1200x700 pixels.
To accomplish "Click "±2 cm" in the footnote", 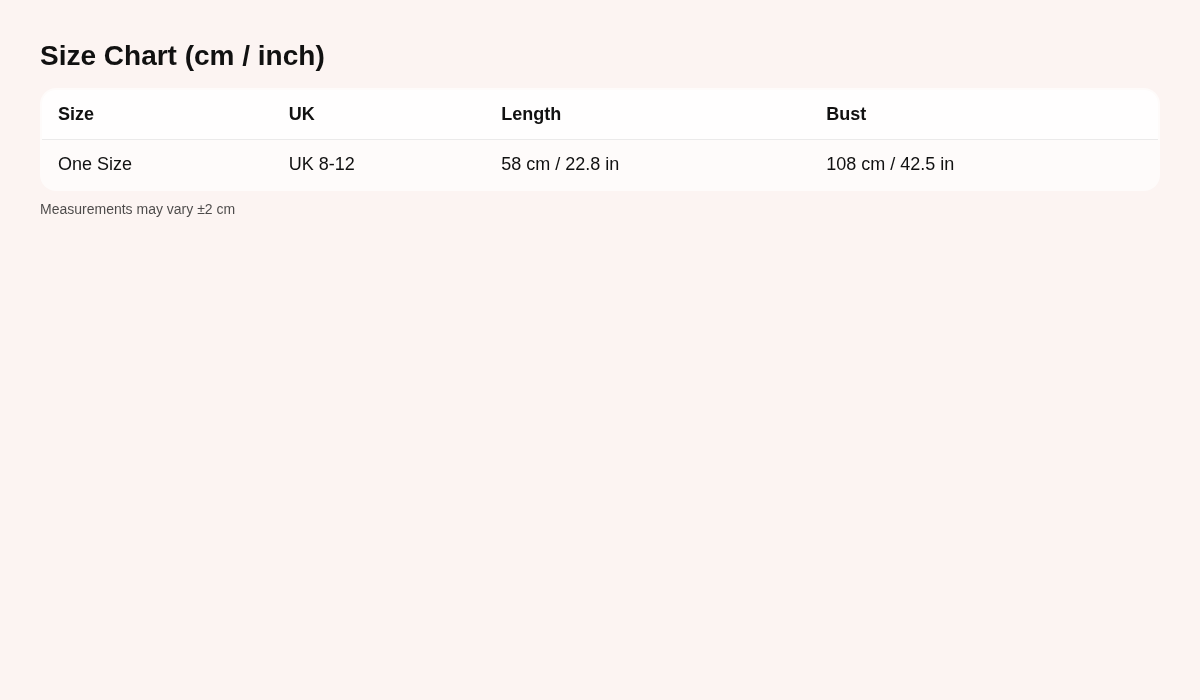I will pyautogui.click(x=216, y=209).
